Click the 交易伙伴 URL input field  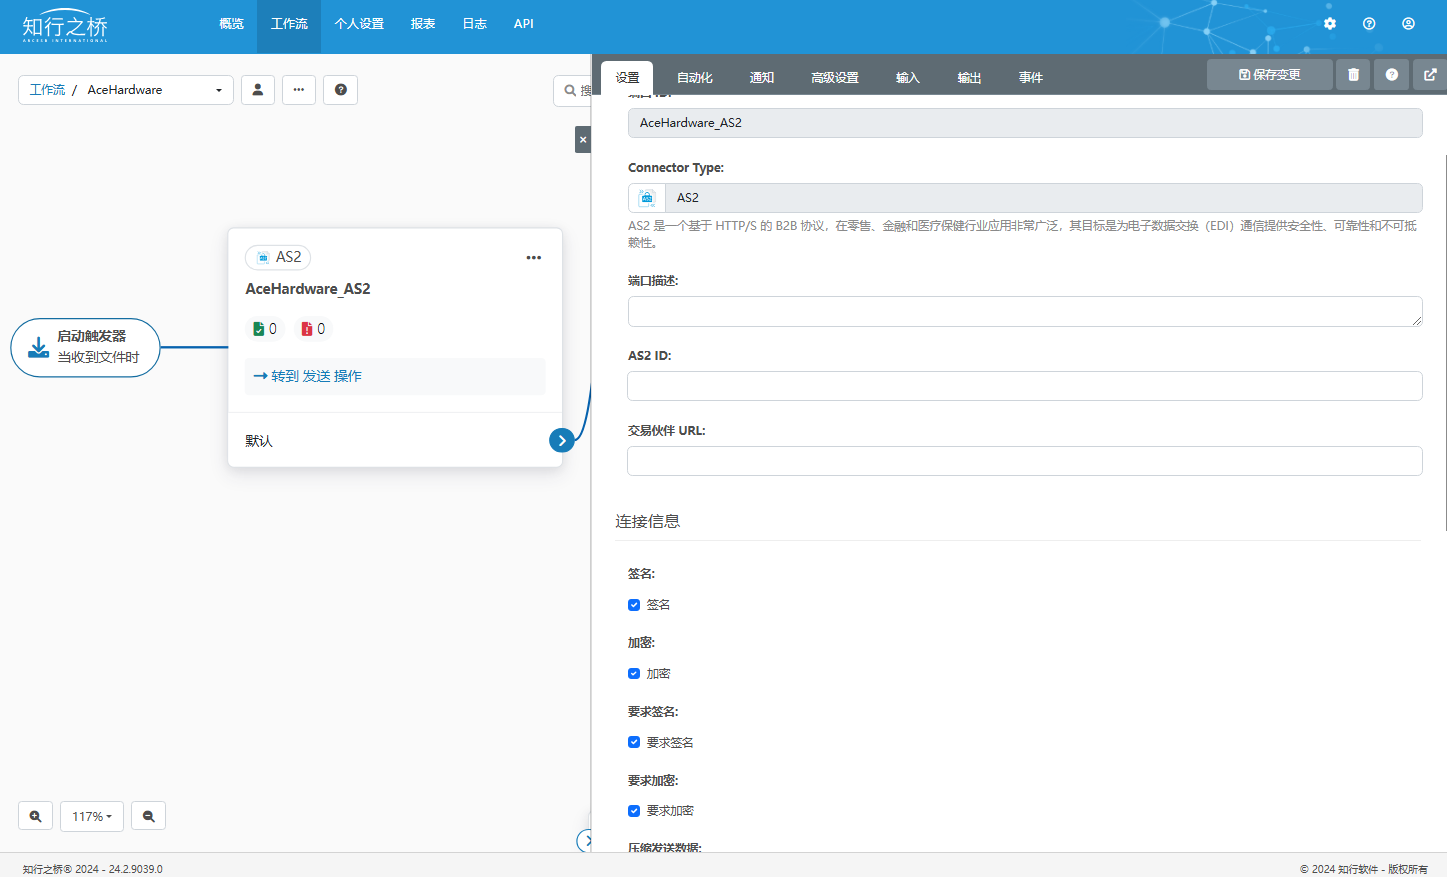pyautogui.click(x=1025, y=461)
